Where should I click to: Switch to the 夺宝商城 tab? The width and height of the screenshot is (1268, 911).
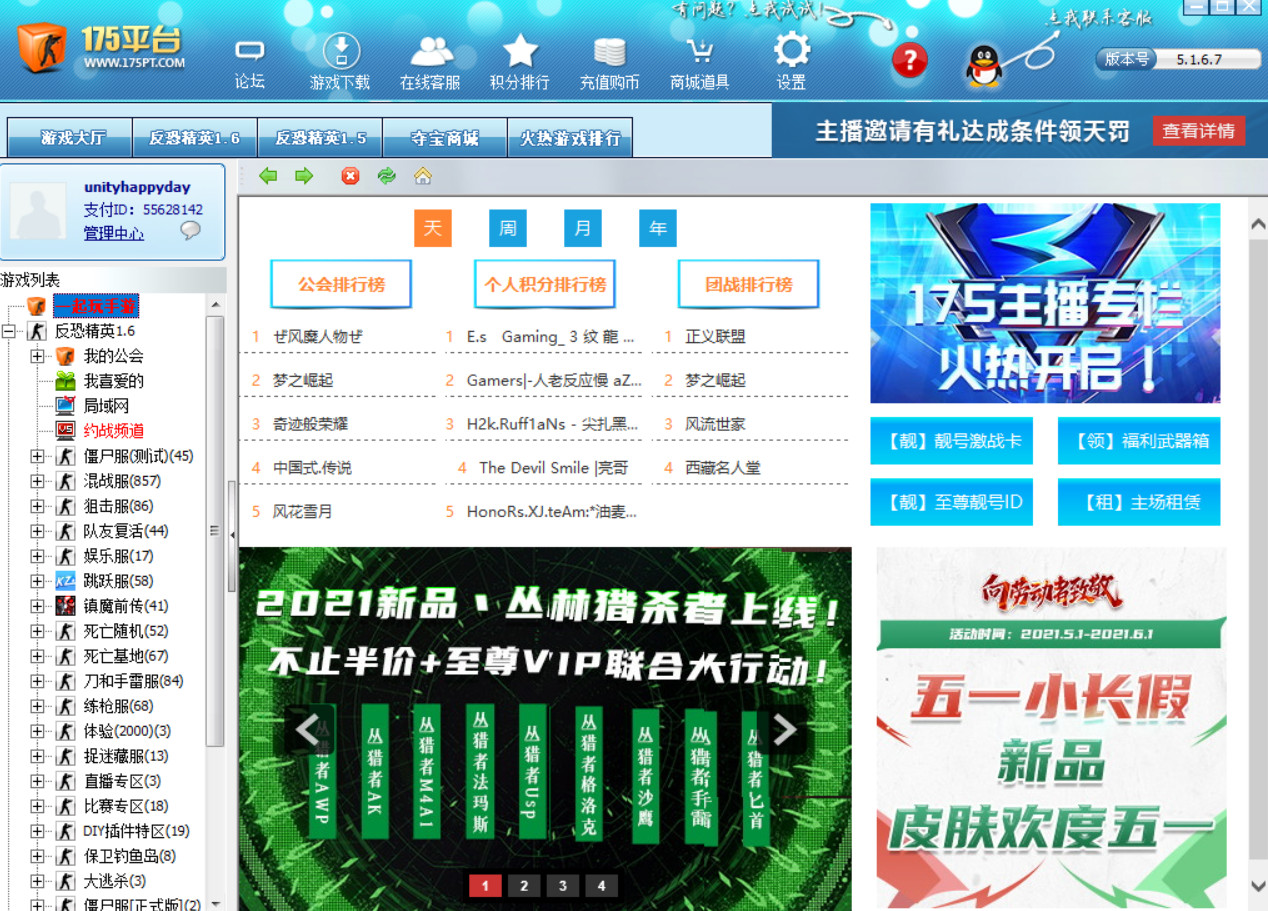pos(444,137)
